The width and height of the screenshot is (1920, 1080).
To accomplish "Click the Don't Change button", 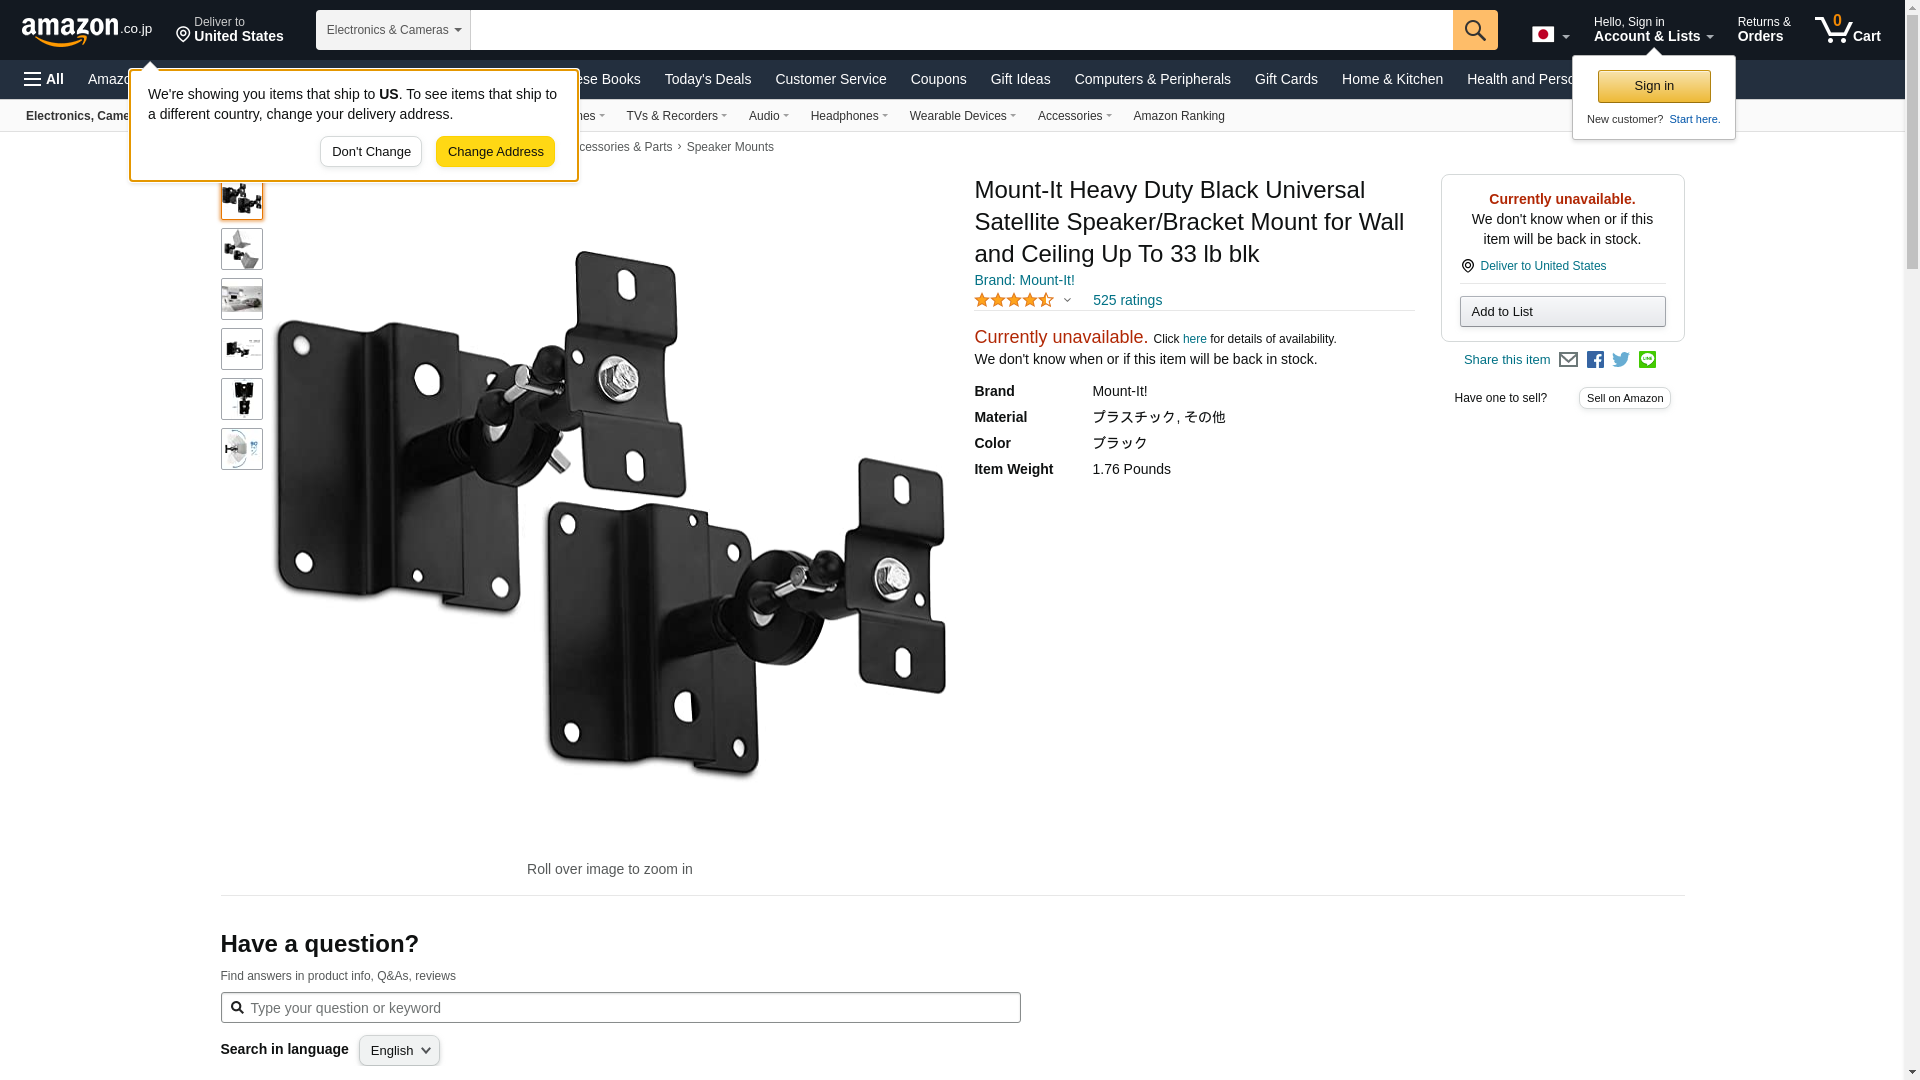I will pyautogui.click(x=371, y=152).
